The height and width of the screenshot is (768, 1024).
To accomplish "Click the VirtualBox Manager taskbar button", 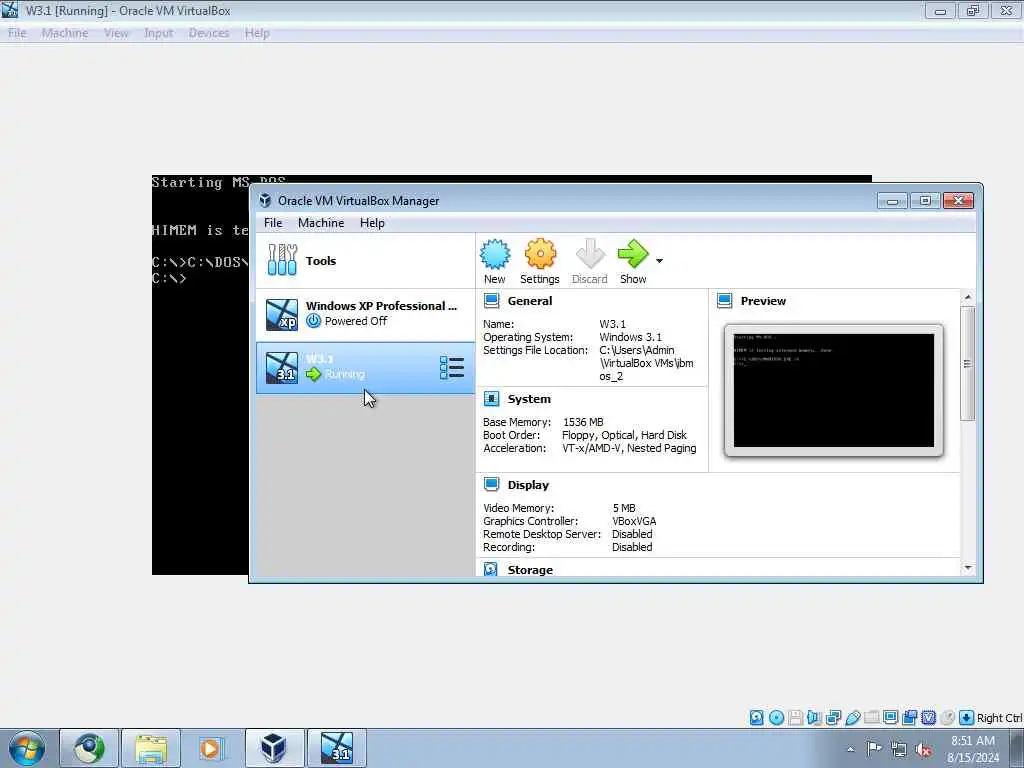I will [274, 748].
